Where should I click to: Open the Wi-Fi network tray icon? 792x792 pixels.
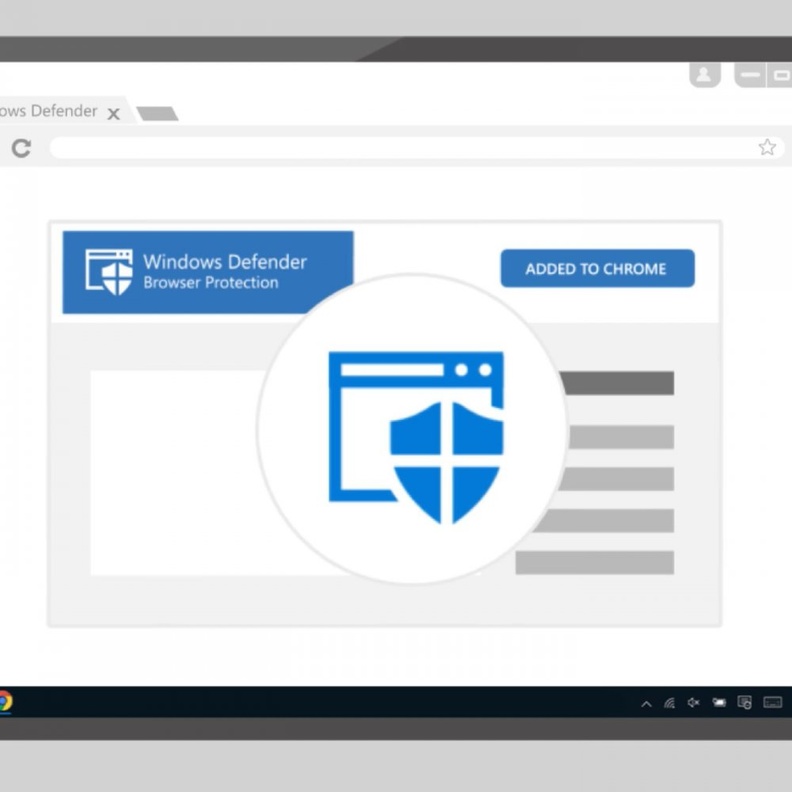click(x=669, y=703)
